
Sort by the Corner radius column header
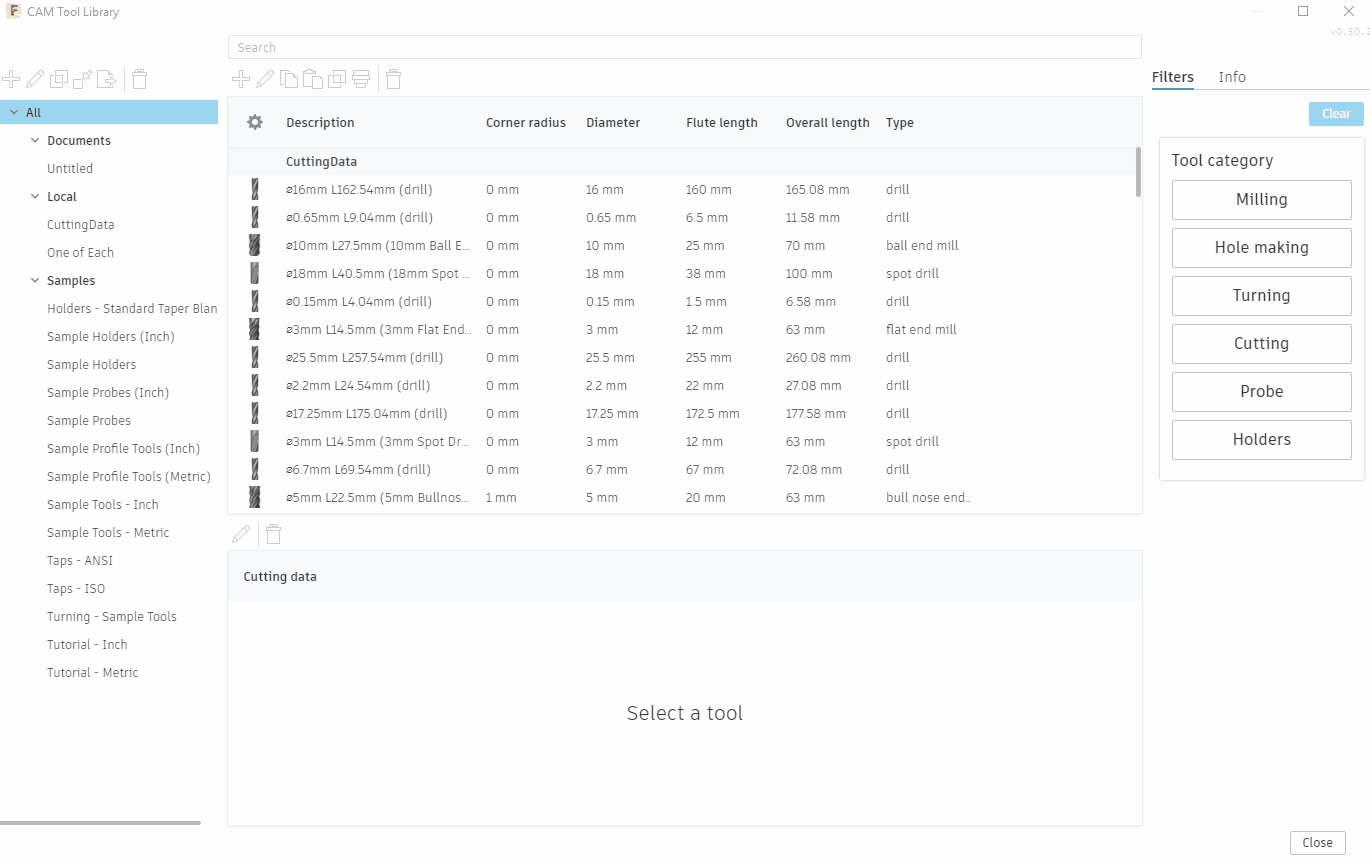point(526,123)
